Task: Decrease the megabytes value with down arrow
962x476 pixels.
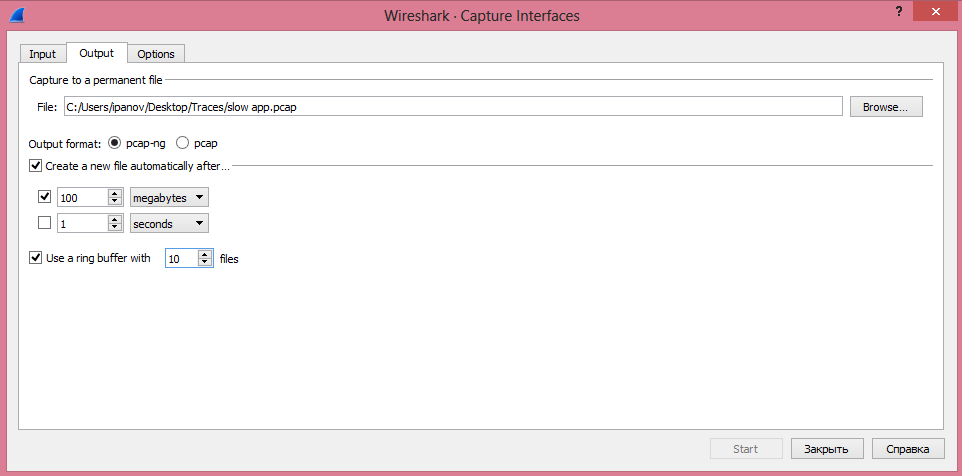Action: (115, 202)
